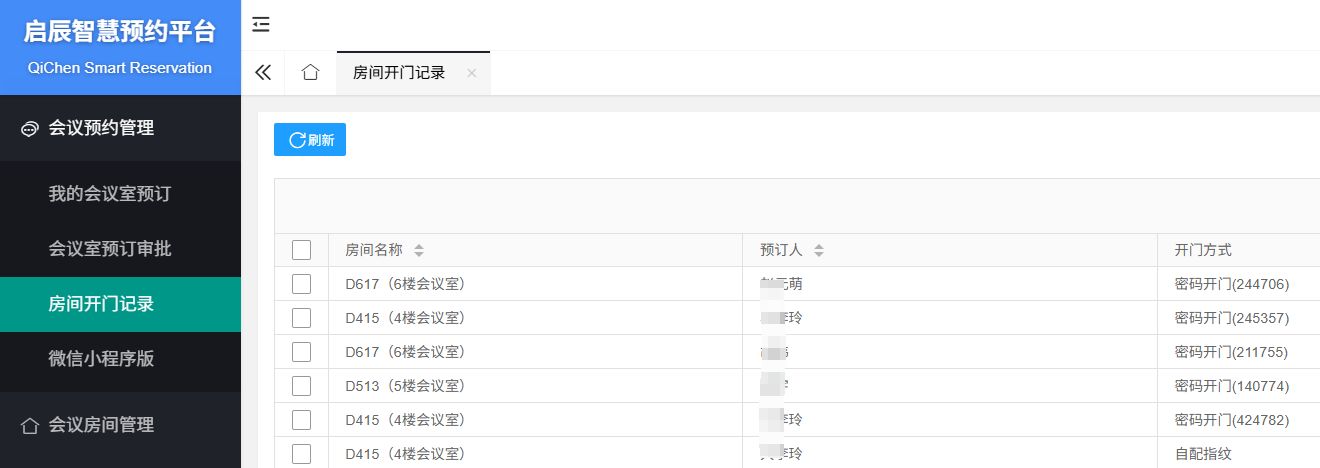The image size is (1320, 468).
Task: Click the 会议预约管理 menu icon
Action: pyautogui.click(x=30, y=128)
